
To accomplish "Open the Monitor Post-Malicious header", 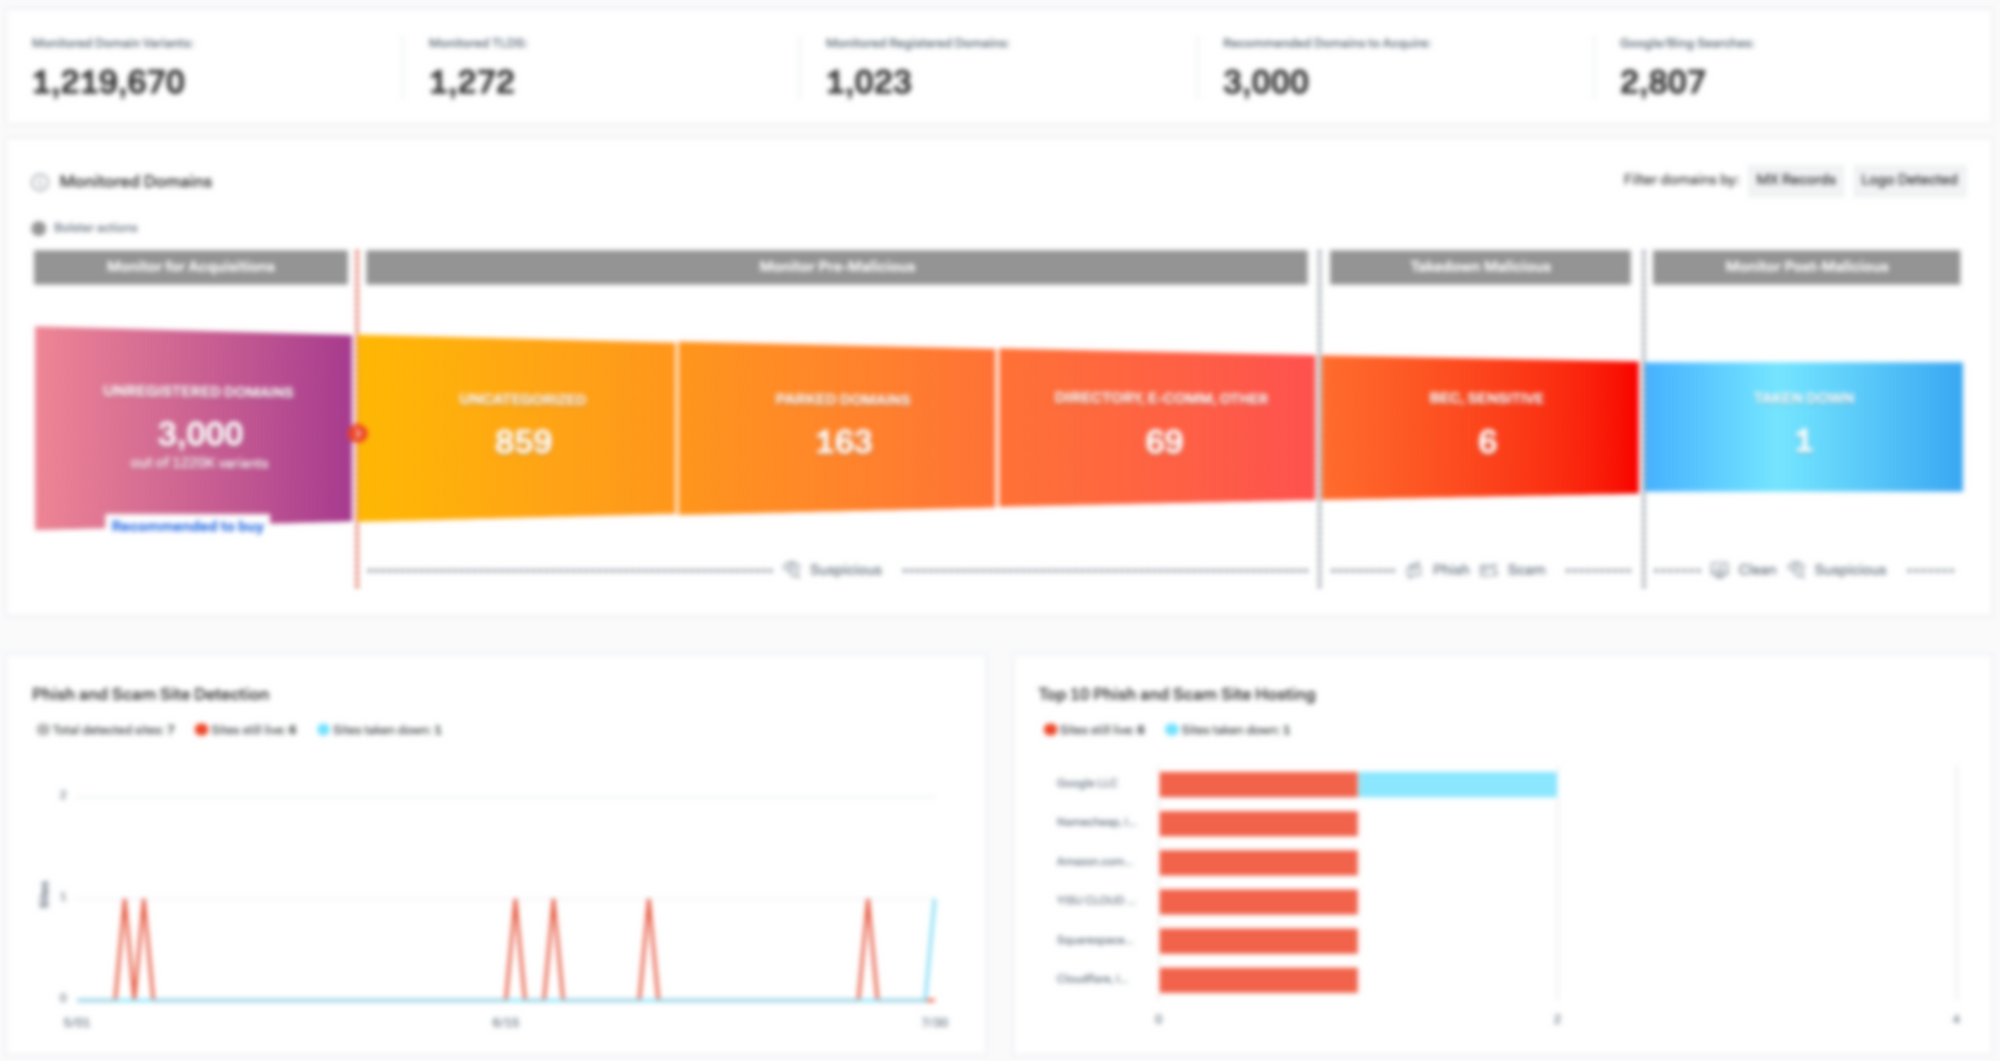I will (x=1806, y=267).
